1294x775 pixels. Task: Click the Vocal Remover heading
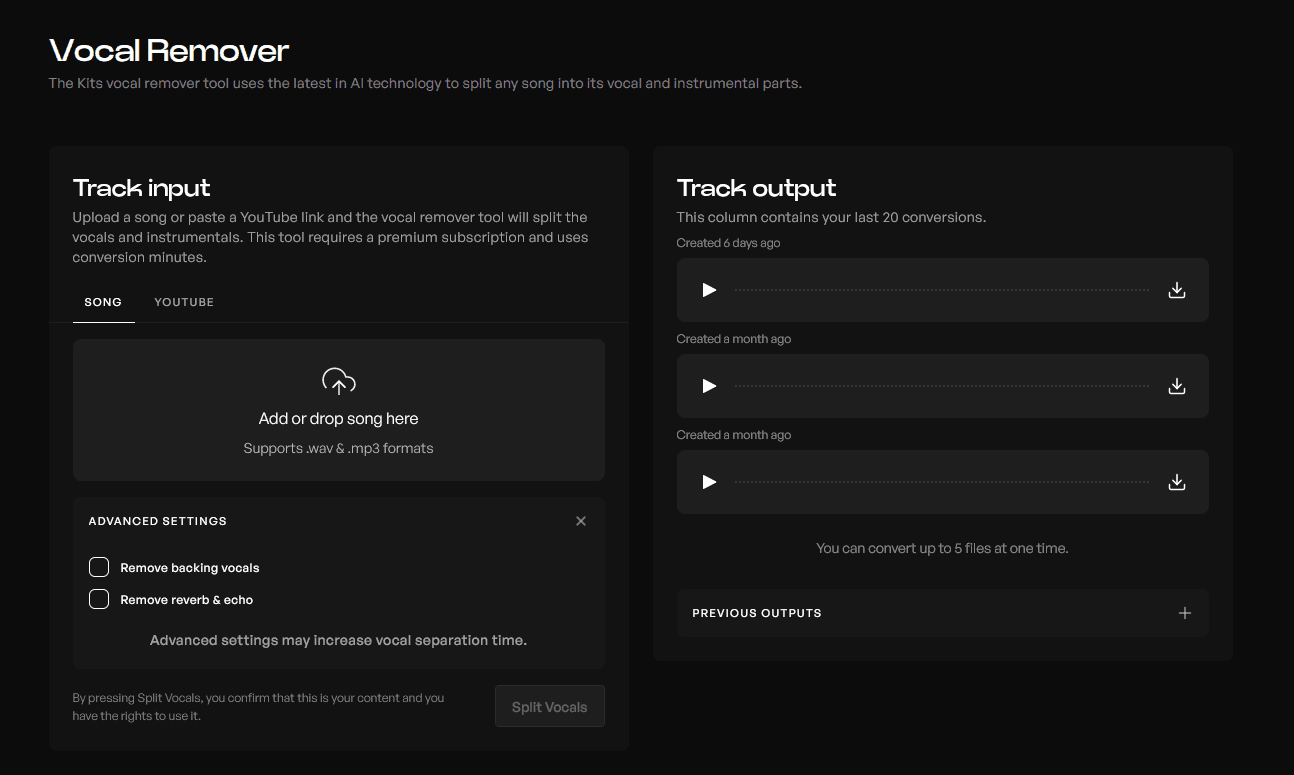[x=169, y=50]
